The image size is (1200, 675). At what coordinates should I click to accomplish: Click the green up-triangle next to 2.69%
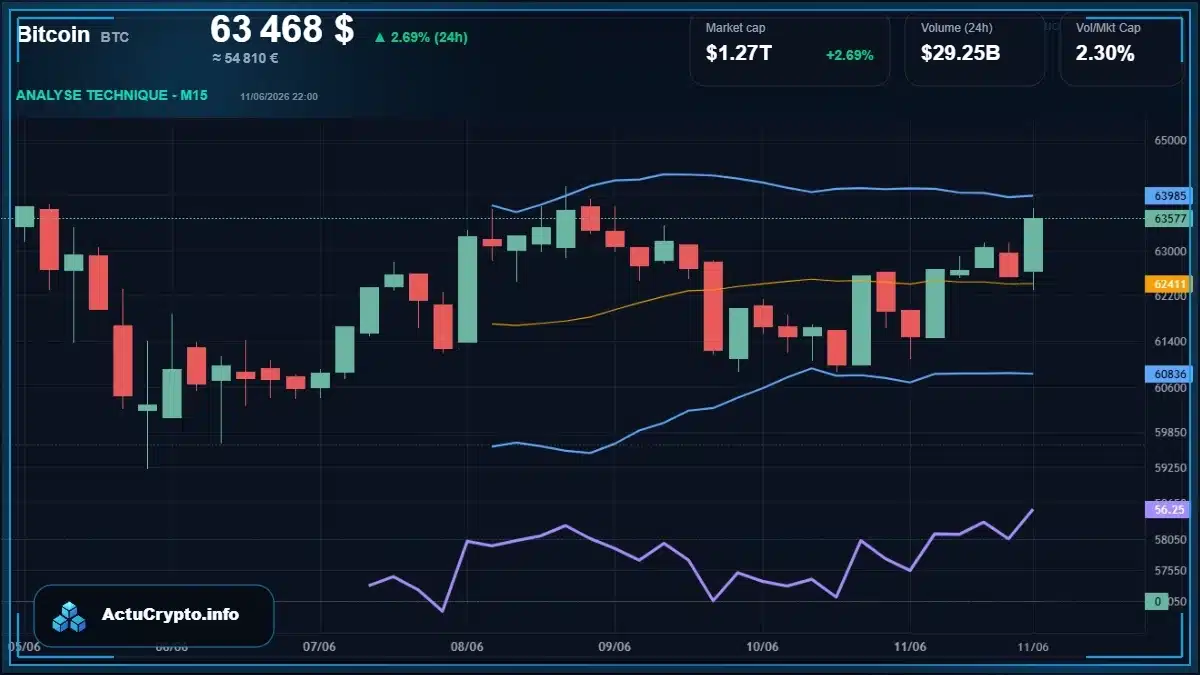[380, 37]
